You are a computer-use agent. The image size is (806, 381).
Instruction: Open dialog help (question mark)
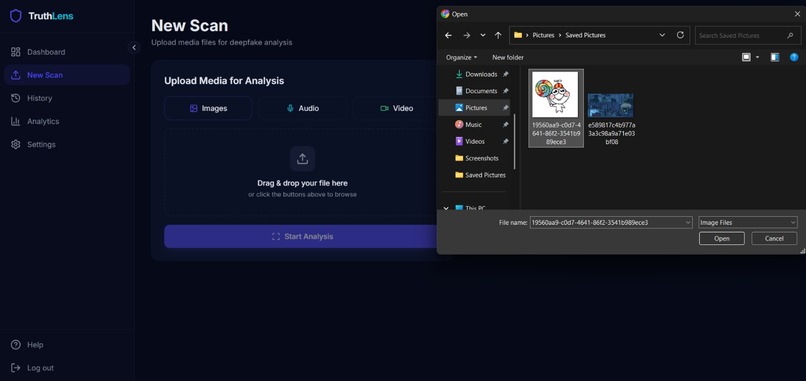coord(794,57)
